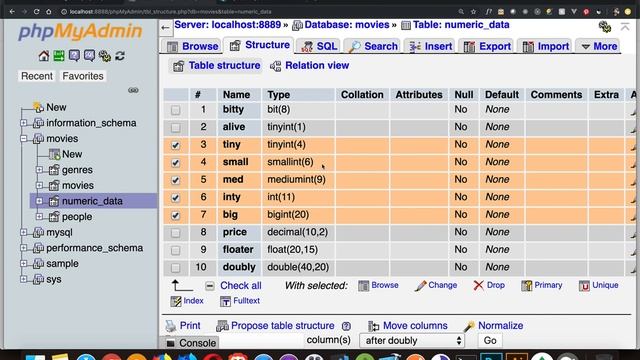The width and height of the screenshot is (640, 360).
Task: Expand the numeric_data table node
Action: click(39, 201)
